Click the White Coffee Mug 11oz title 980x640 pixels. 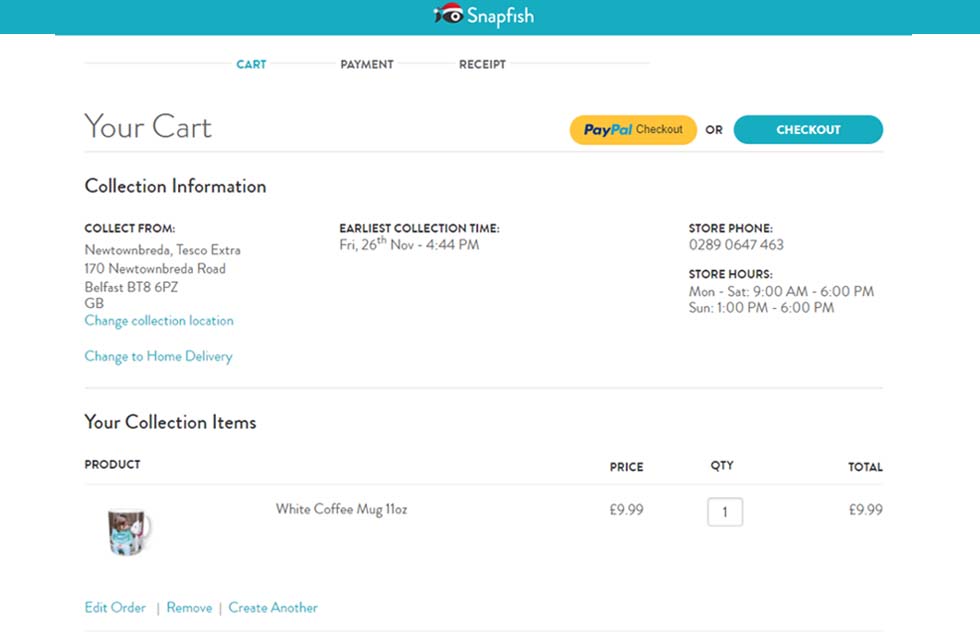343,509
